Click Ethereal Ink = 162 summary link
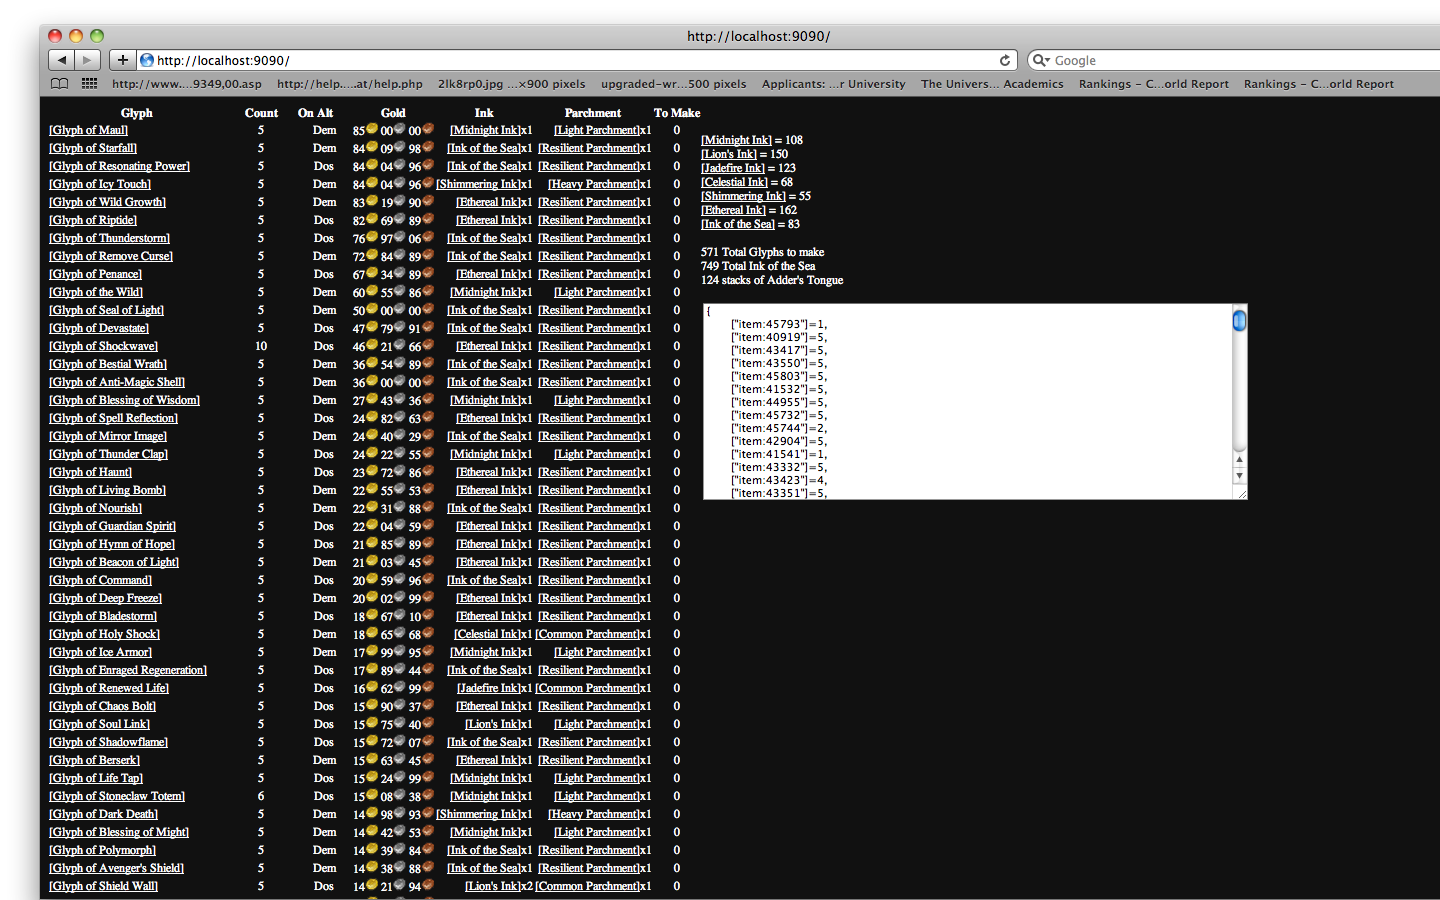1440x900 pixels. pos(733,210)
